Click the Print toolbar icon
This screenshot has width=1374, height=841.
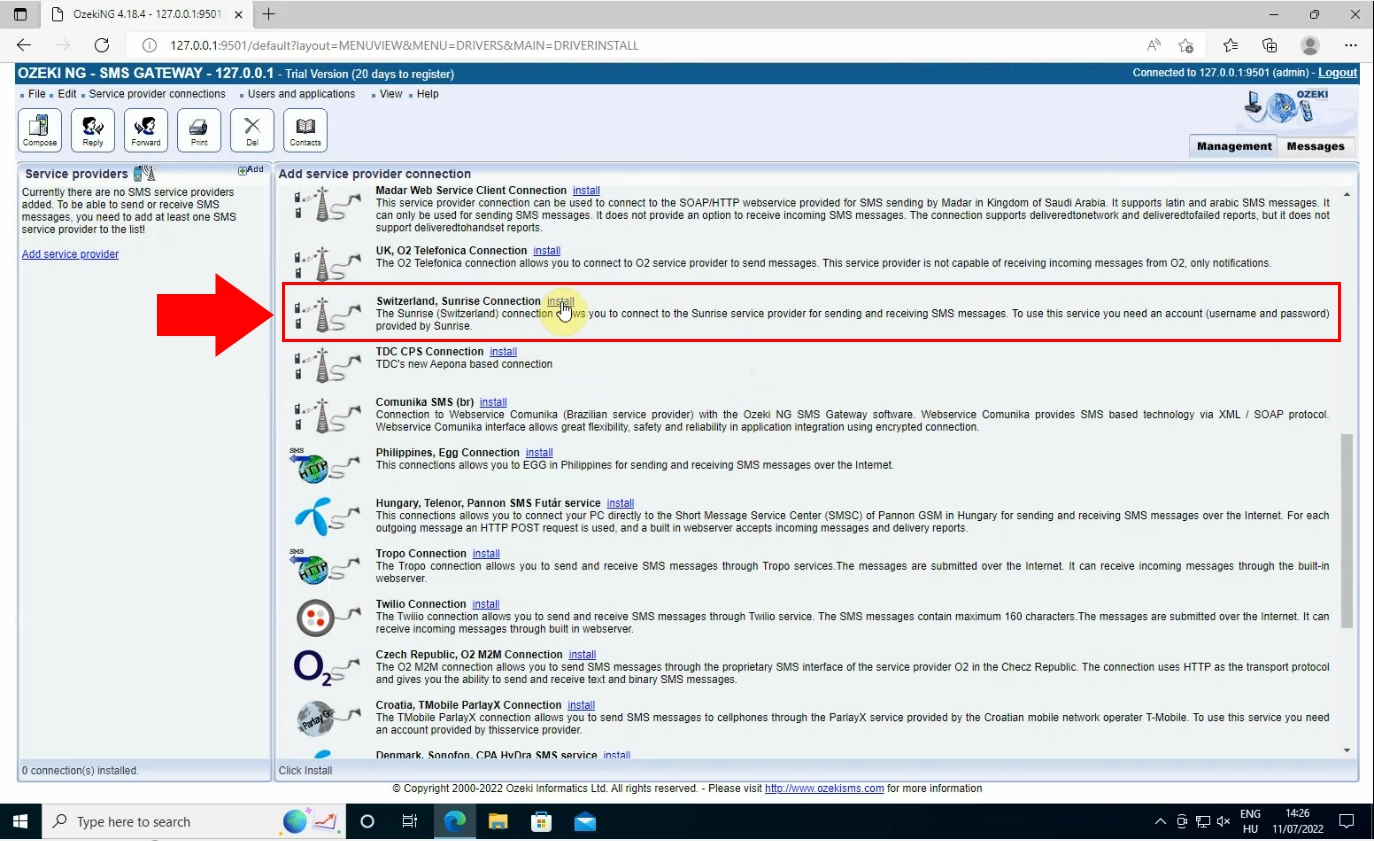click(199, 130)
